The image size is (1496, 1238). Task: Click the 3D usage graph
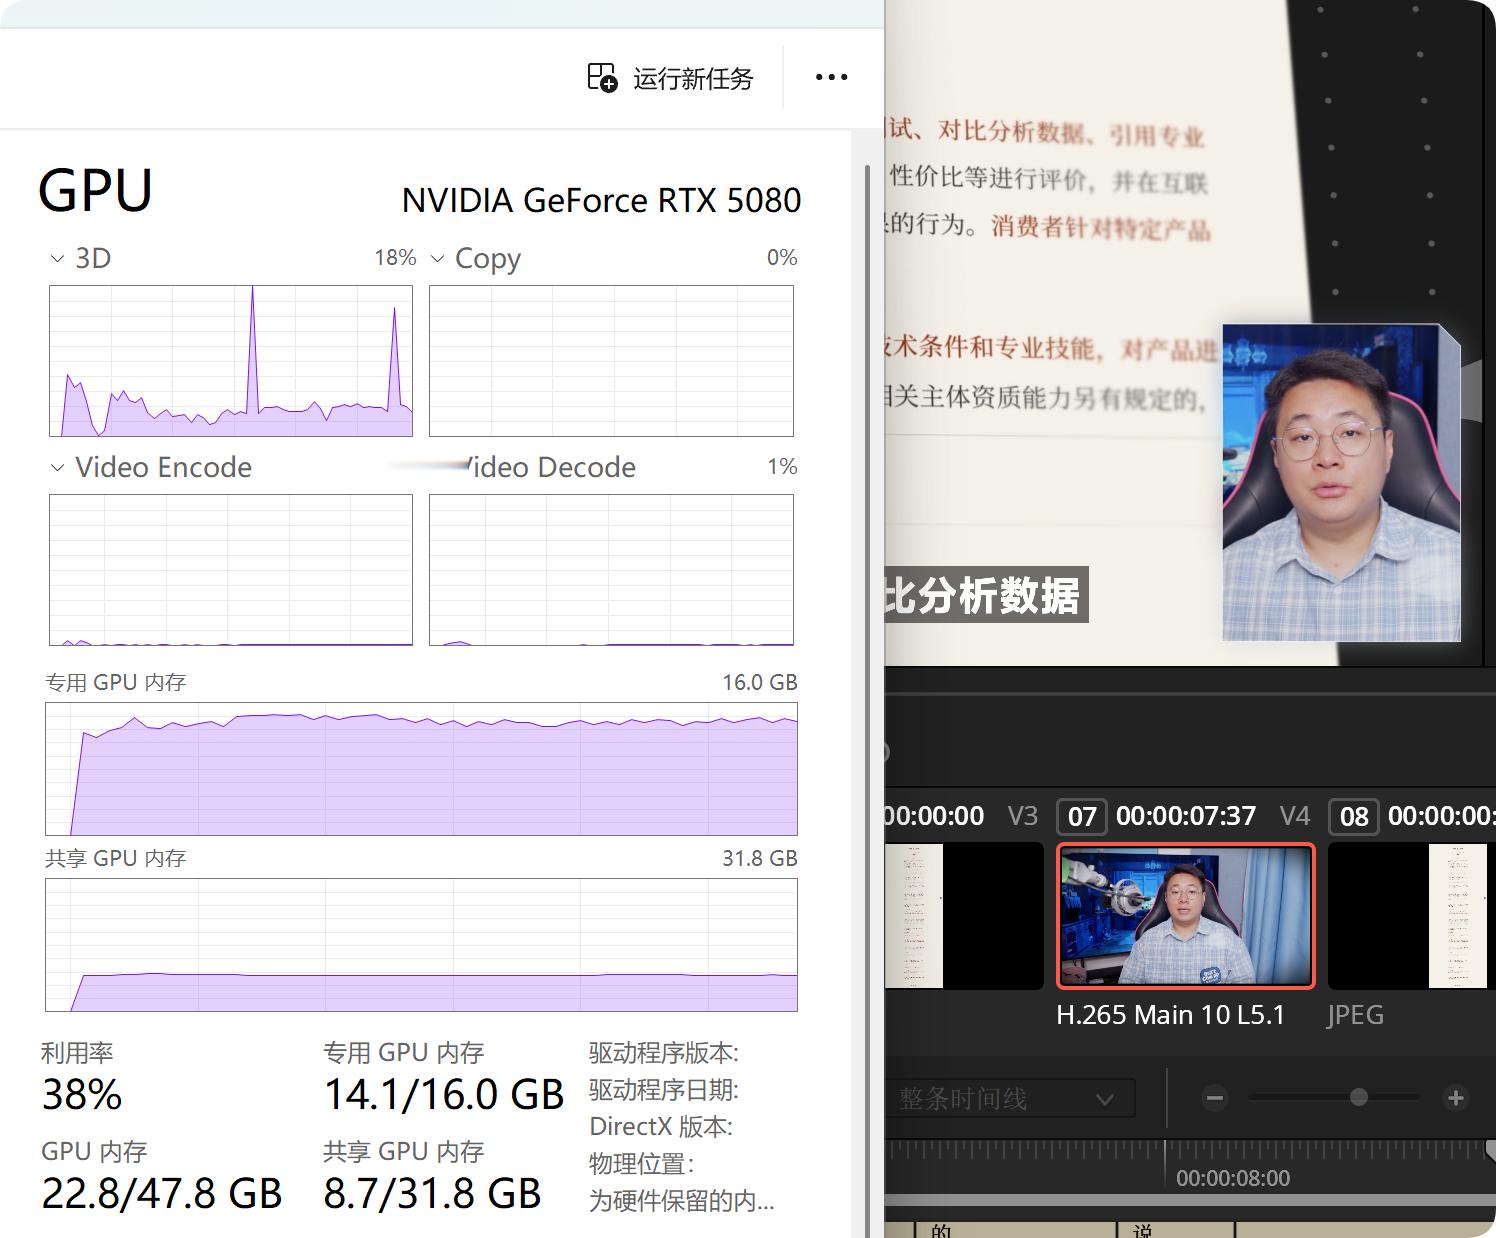click(x=231, y=361)
